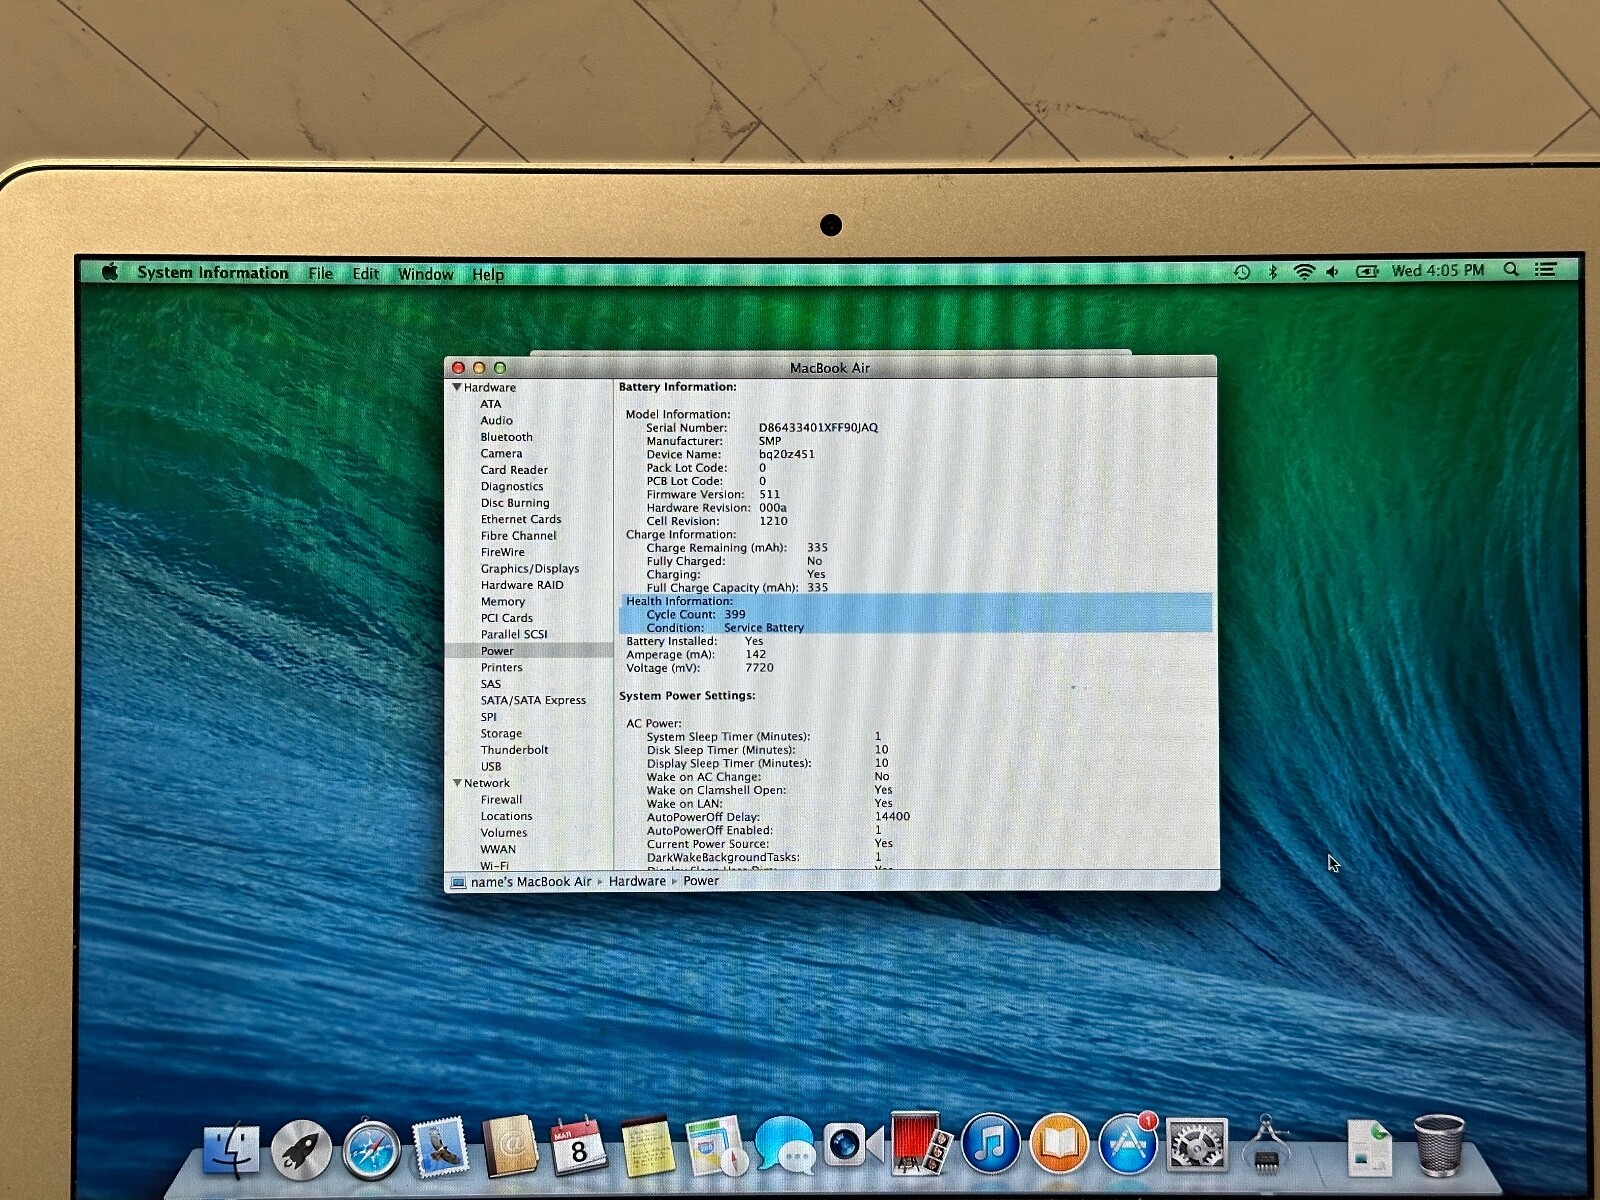Open the Window menu
This screenshot has width=1600, height=1200.
pos(426,274)
